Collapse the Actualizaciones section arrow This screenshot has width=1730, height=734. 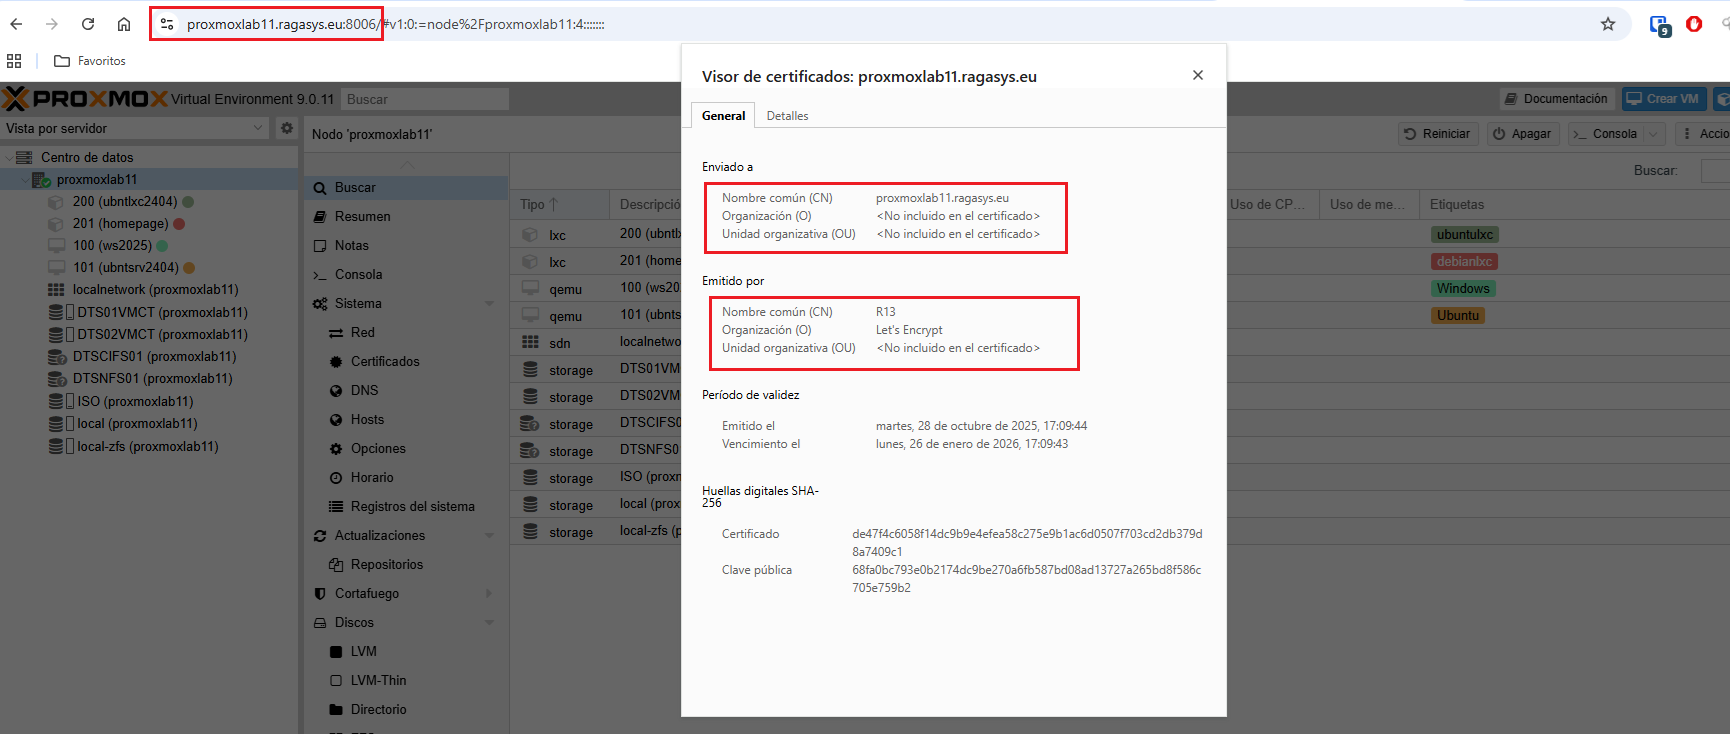(489, 535)
